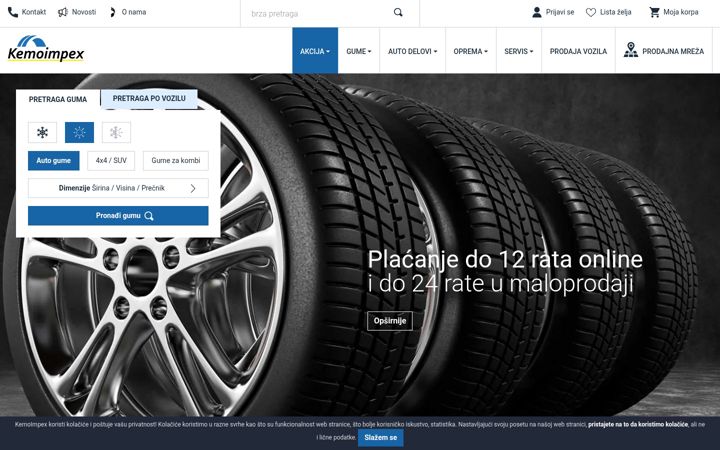Click the cookie policy bold text link
Viewport: 720px width, 450px height.
638,425
